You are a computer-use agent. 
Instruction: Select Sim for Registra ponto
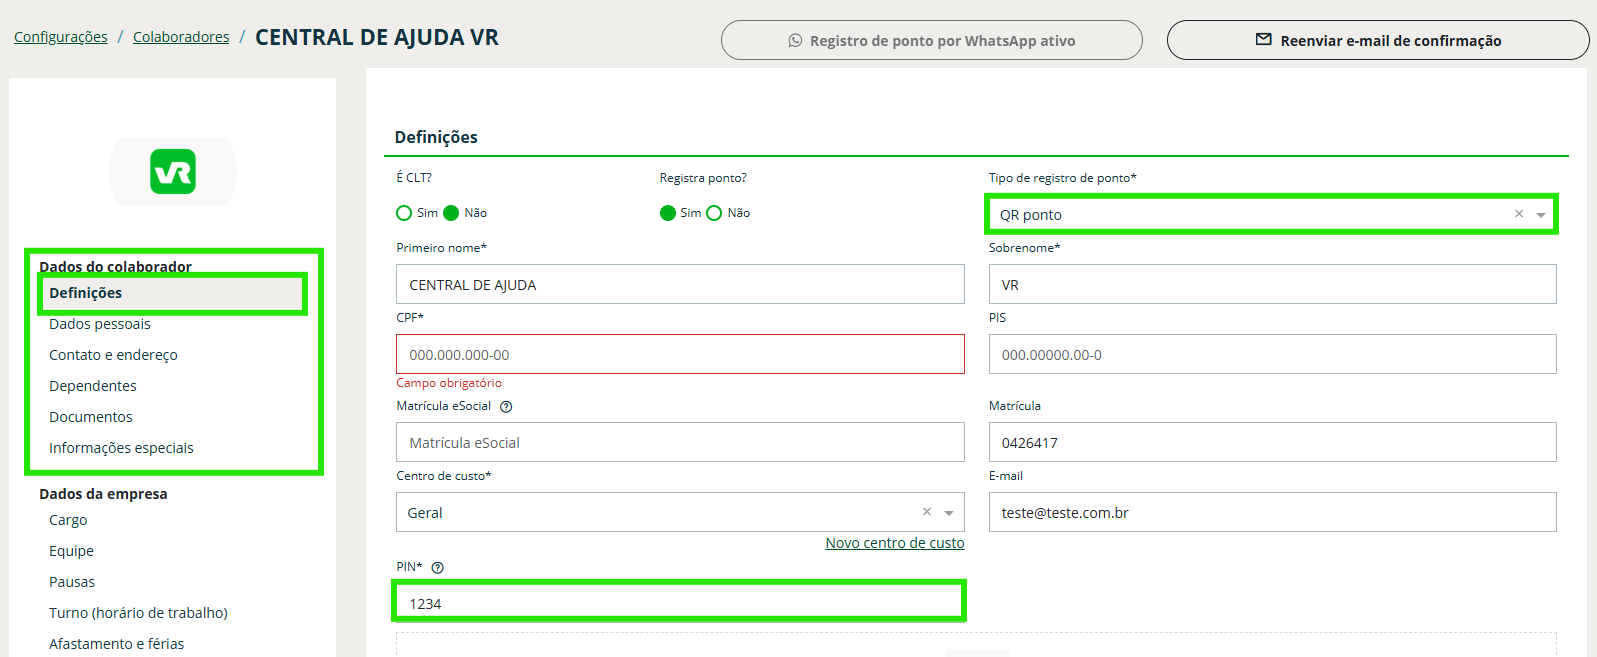pyautogui.click(x=668, y=213)
